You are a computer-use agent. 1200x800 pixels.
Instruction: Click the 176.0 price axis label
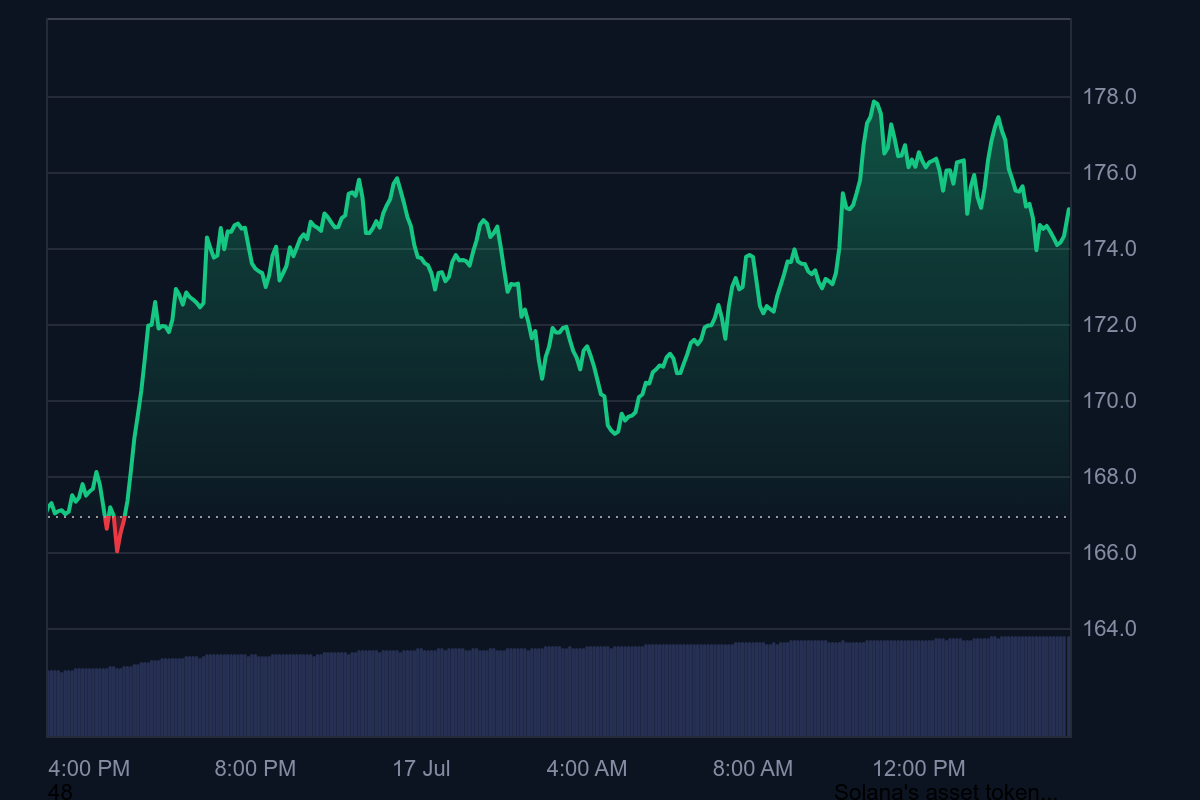pos(1110,173)
